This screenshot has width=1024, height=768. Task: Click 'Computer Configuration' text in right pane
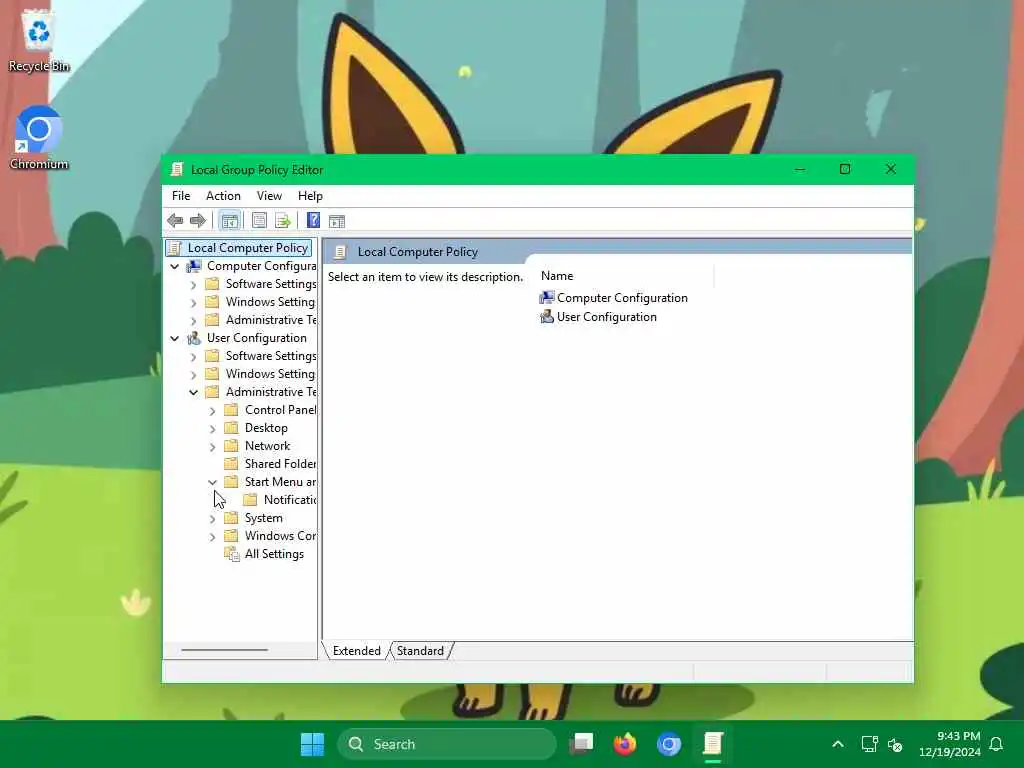tap(622, 298)
